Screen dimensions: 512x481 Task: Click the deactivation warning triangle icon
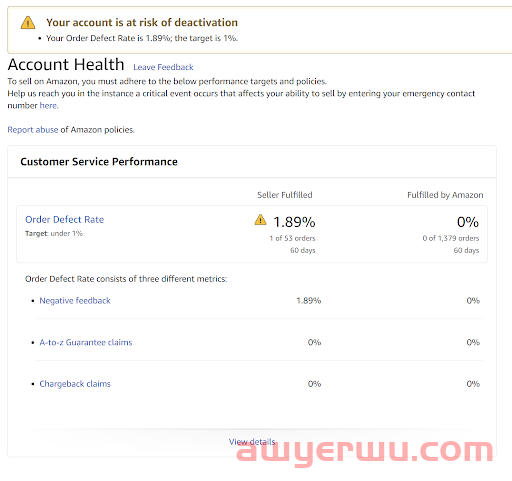coord(28,23)
